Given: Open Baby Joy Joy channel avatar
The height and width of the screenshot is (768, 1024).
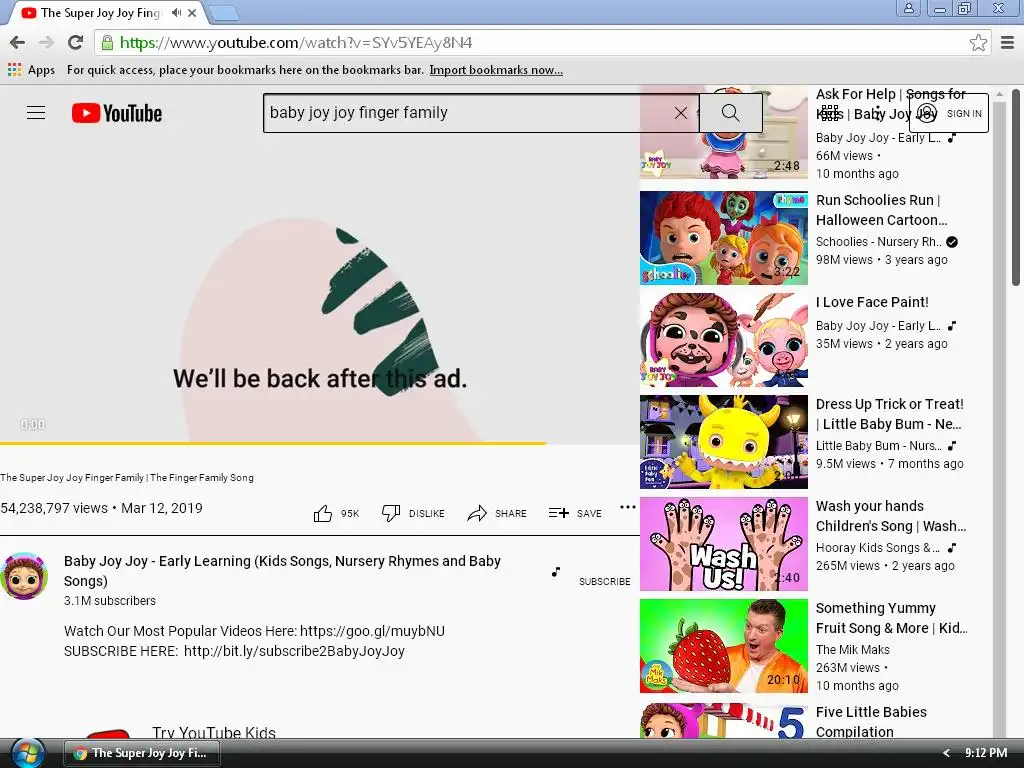Looking at the screenshot, I should [x=24, y=576].
